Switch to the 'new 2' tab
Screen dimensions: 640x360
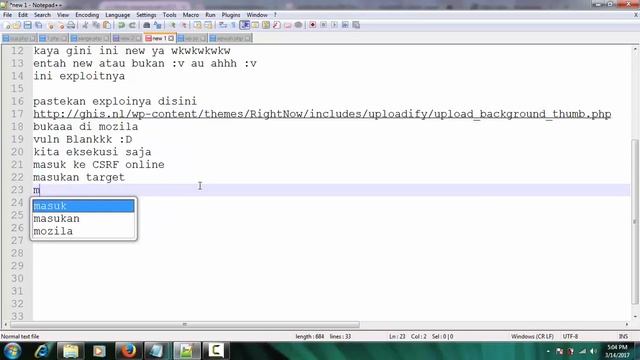[x=127, y=38]
